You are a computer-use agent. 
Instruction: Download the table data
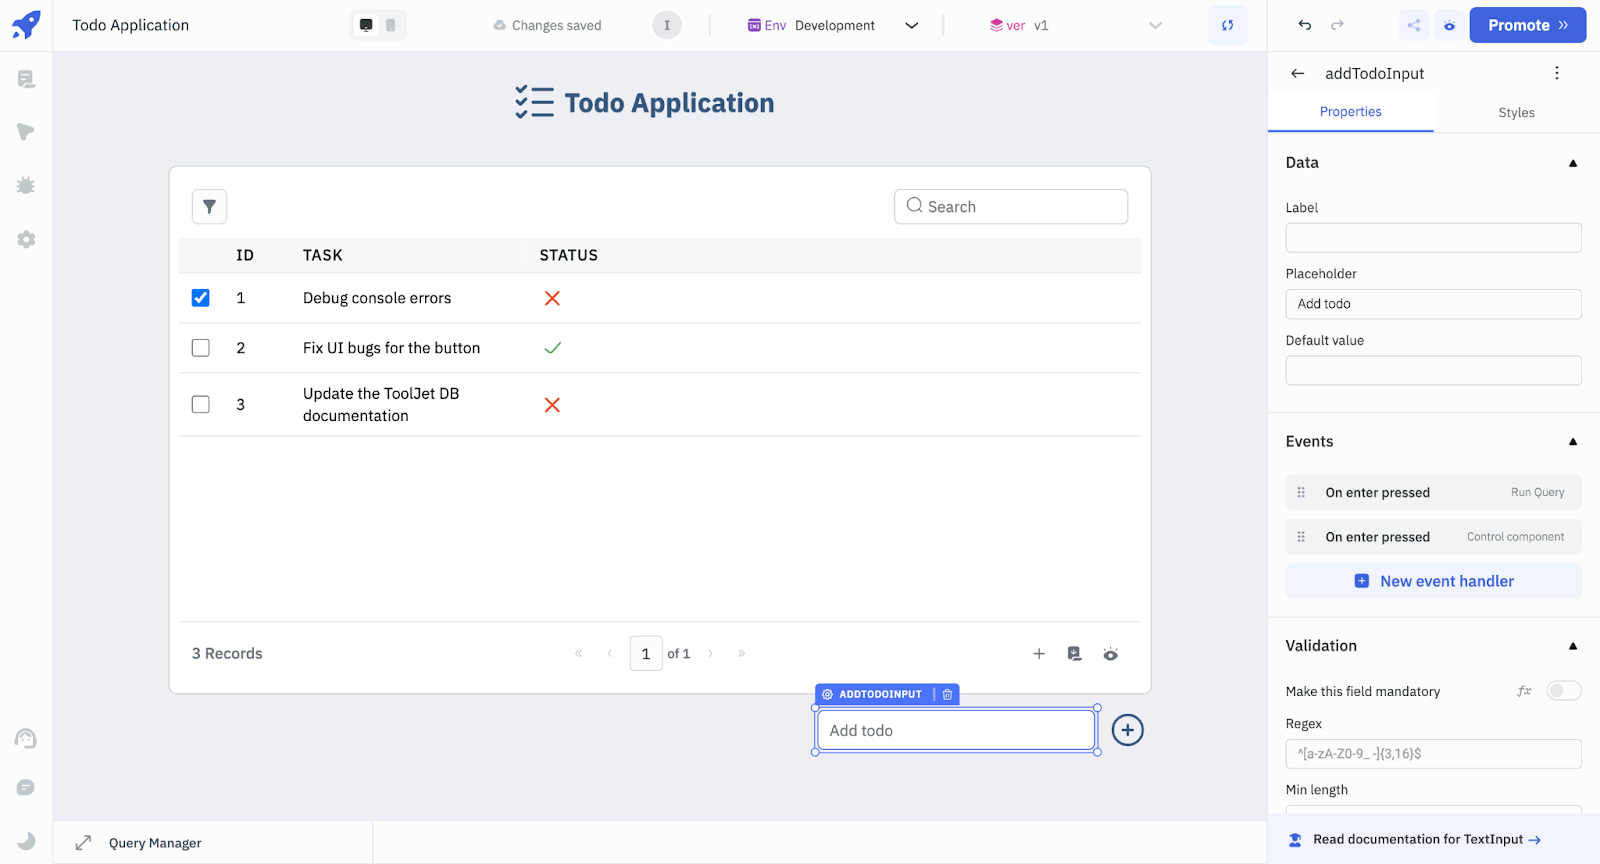point(1074,654)
